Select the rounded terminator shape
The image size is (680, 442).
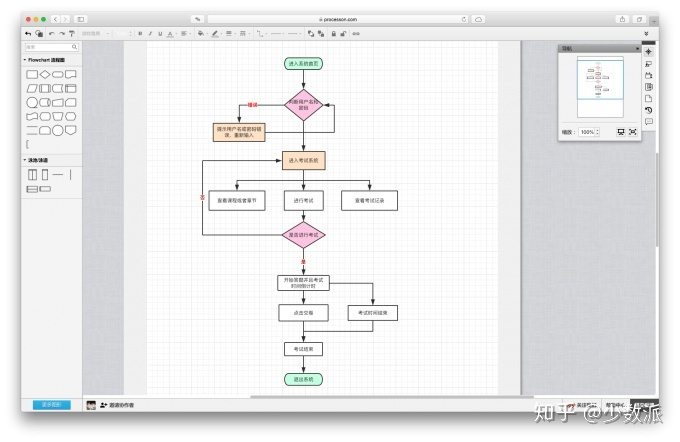click(x=58, y=75)
